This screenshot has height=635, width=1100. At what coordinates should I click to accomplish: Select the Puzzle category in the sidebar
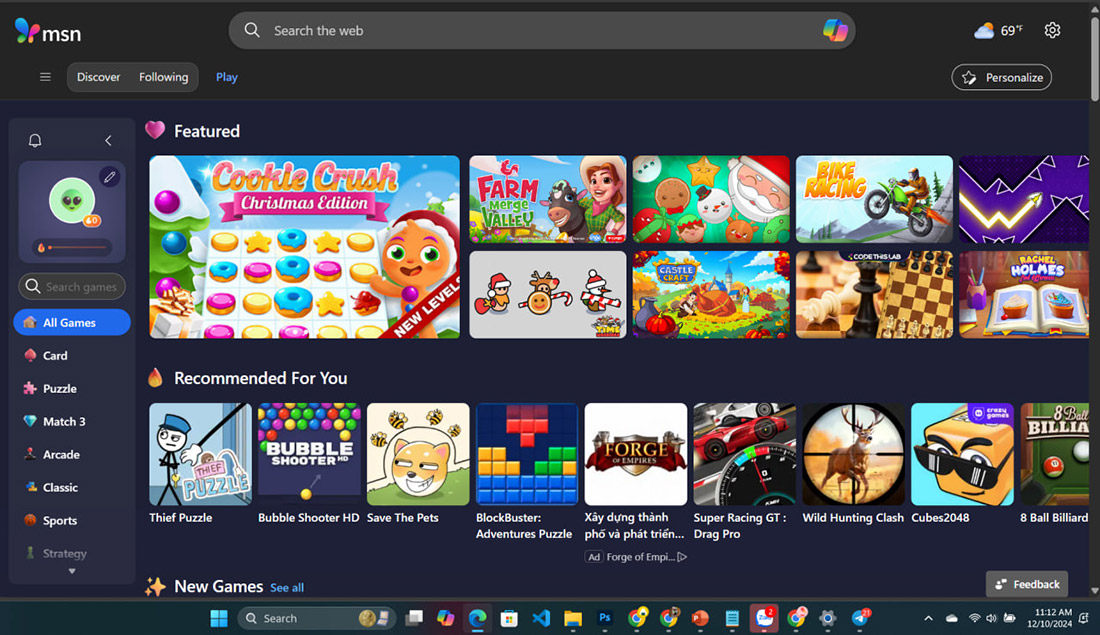(x=58, y=388)
